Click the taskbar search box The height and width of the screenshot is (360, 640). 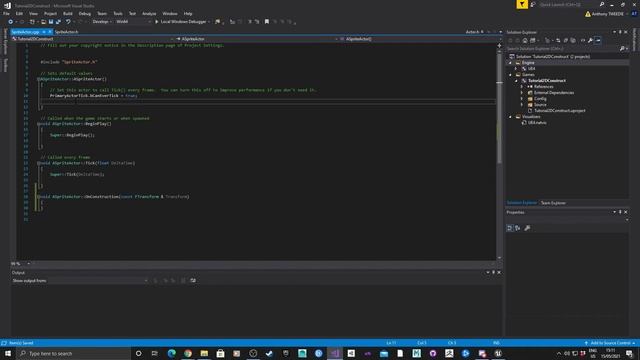73,353
